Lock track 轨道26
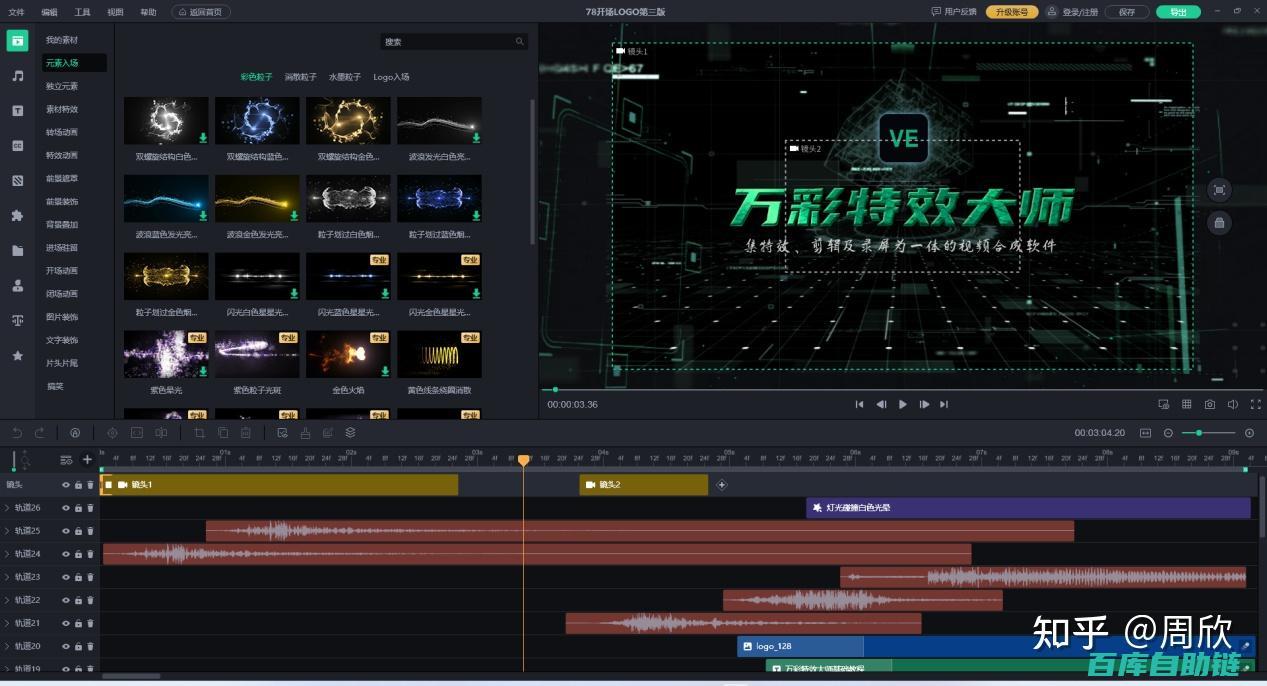1267x686 pixels. (x=78, y=508)
